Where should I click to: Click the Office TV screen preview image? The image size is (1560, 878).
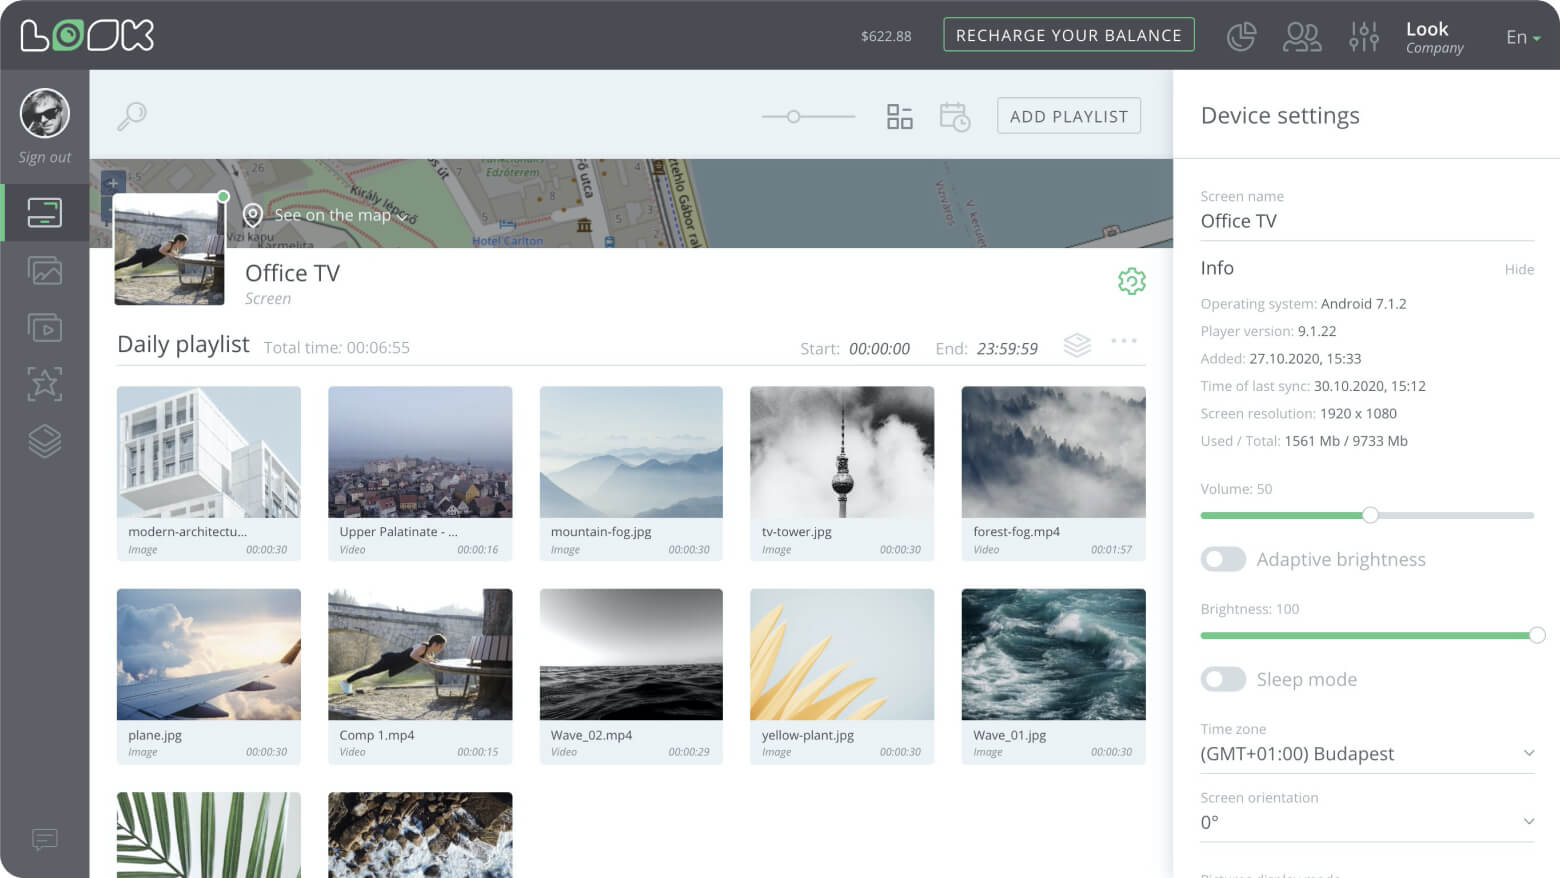(169, 249)
